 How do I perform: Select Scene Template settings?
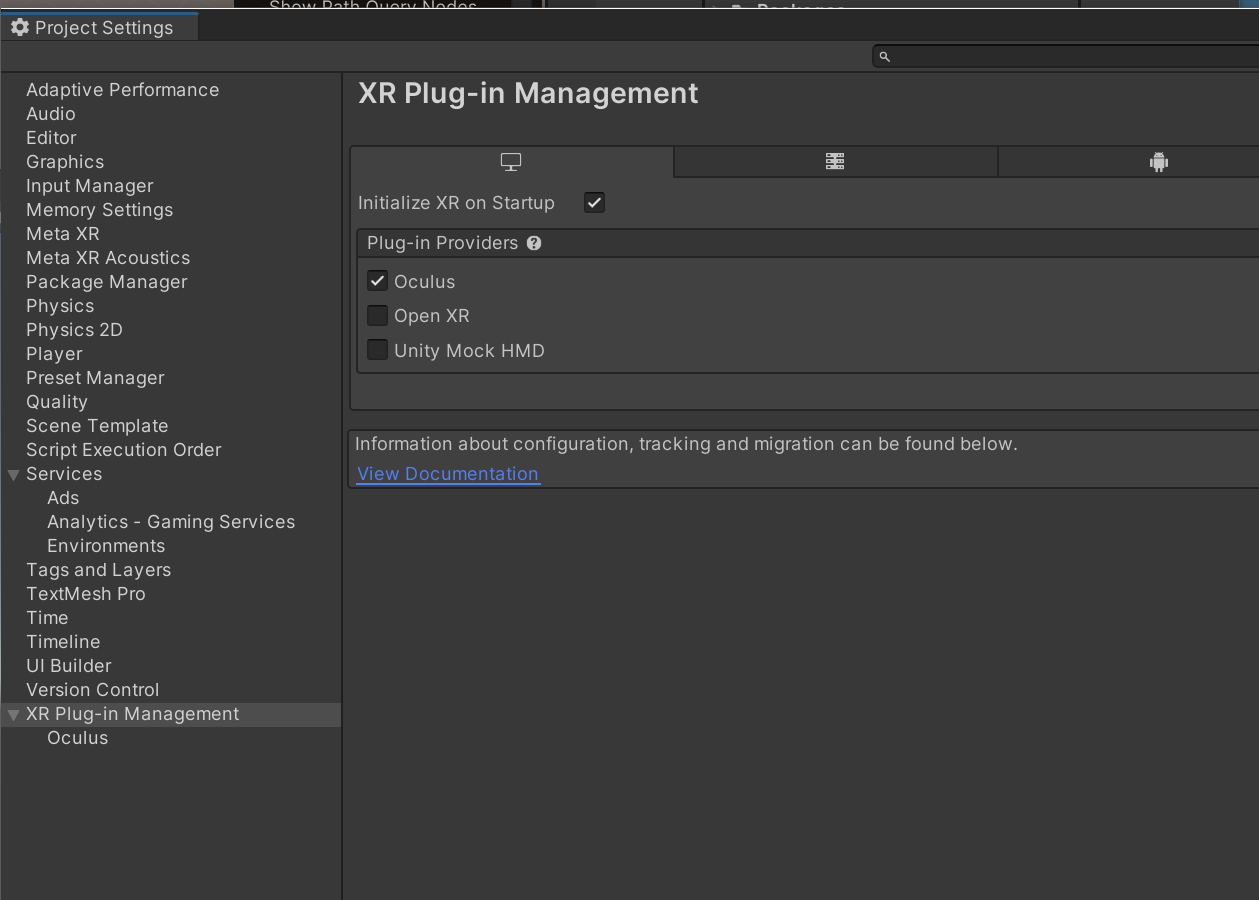(97, 426)
